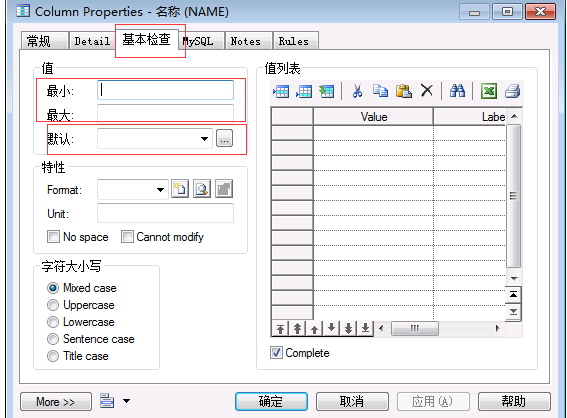This screenshot has height=418, width=567.
Task: Move value row down one page
Action: click(348, 329)
